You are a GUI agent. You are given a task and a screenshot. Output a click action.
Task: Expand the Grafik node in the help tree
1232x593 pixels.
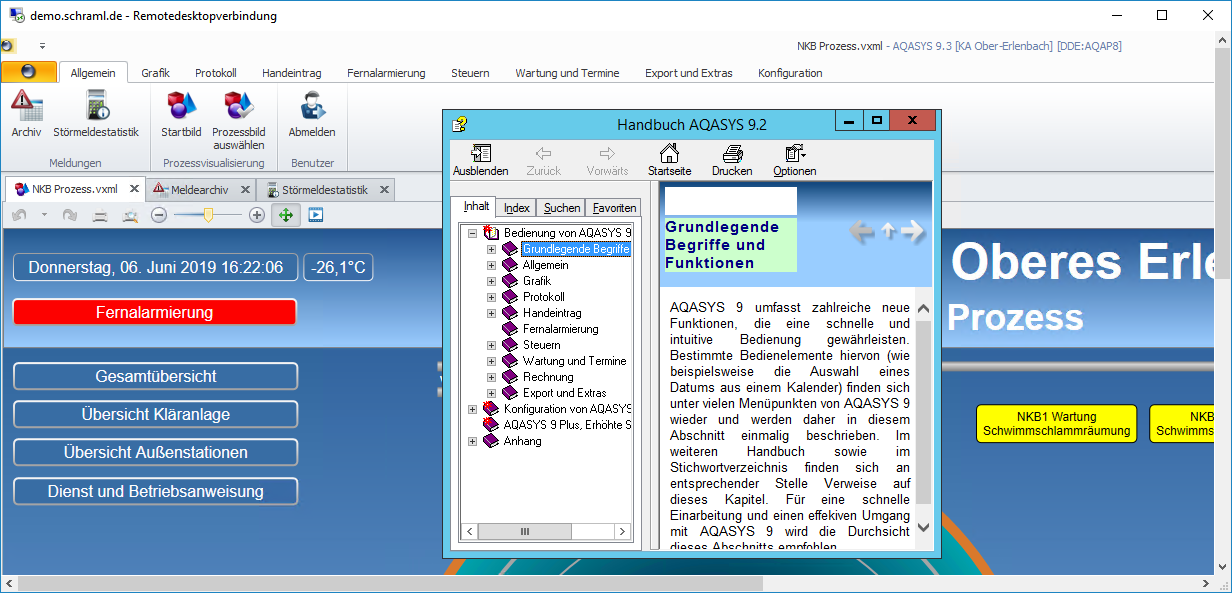[x=491, y=281]
